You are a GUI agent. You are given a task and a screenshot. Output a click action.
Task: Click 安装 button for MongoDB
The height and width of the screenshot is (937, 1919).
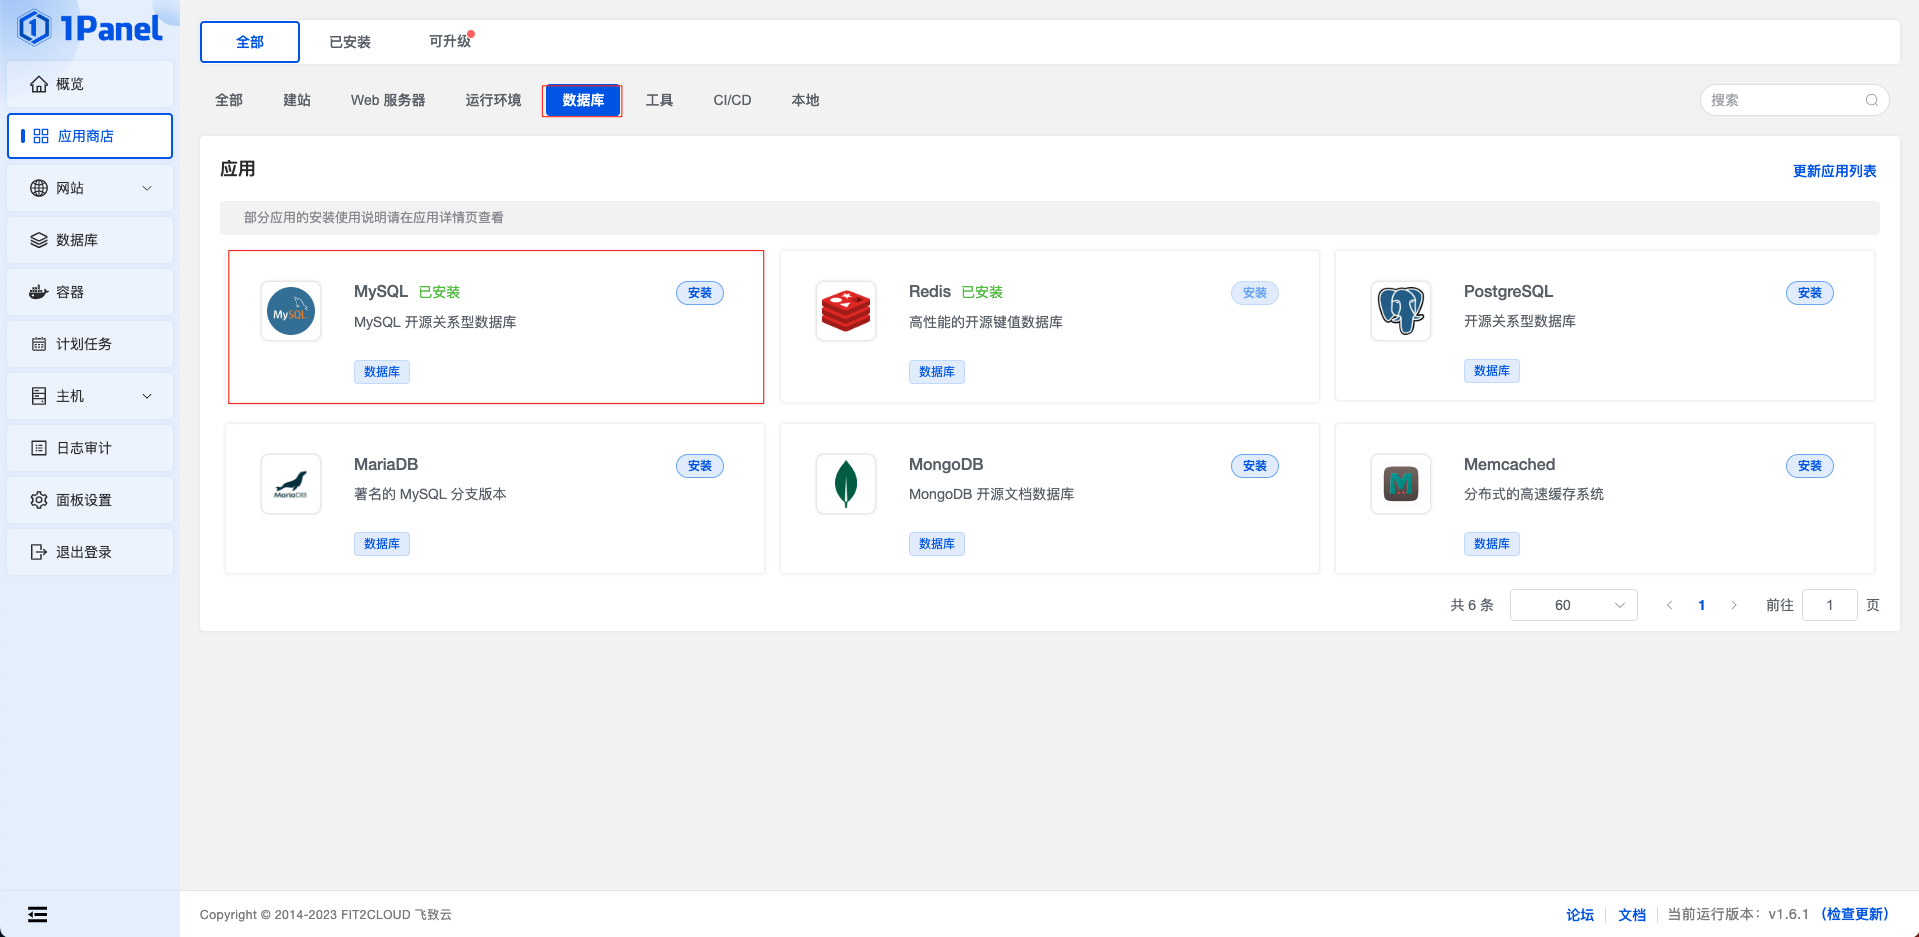[x=1255, y=466]
